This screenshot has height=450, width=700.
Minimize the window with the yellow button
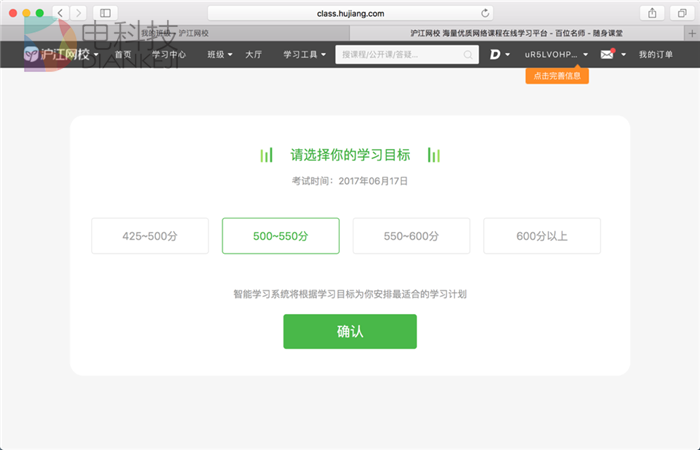(x=26, y=13)
